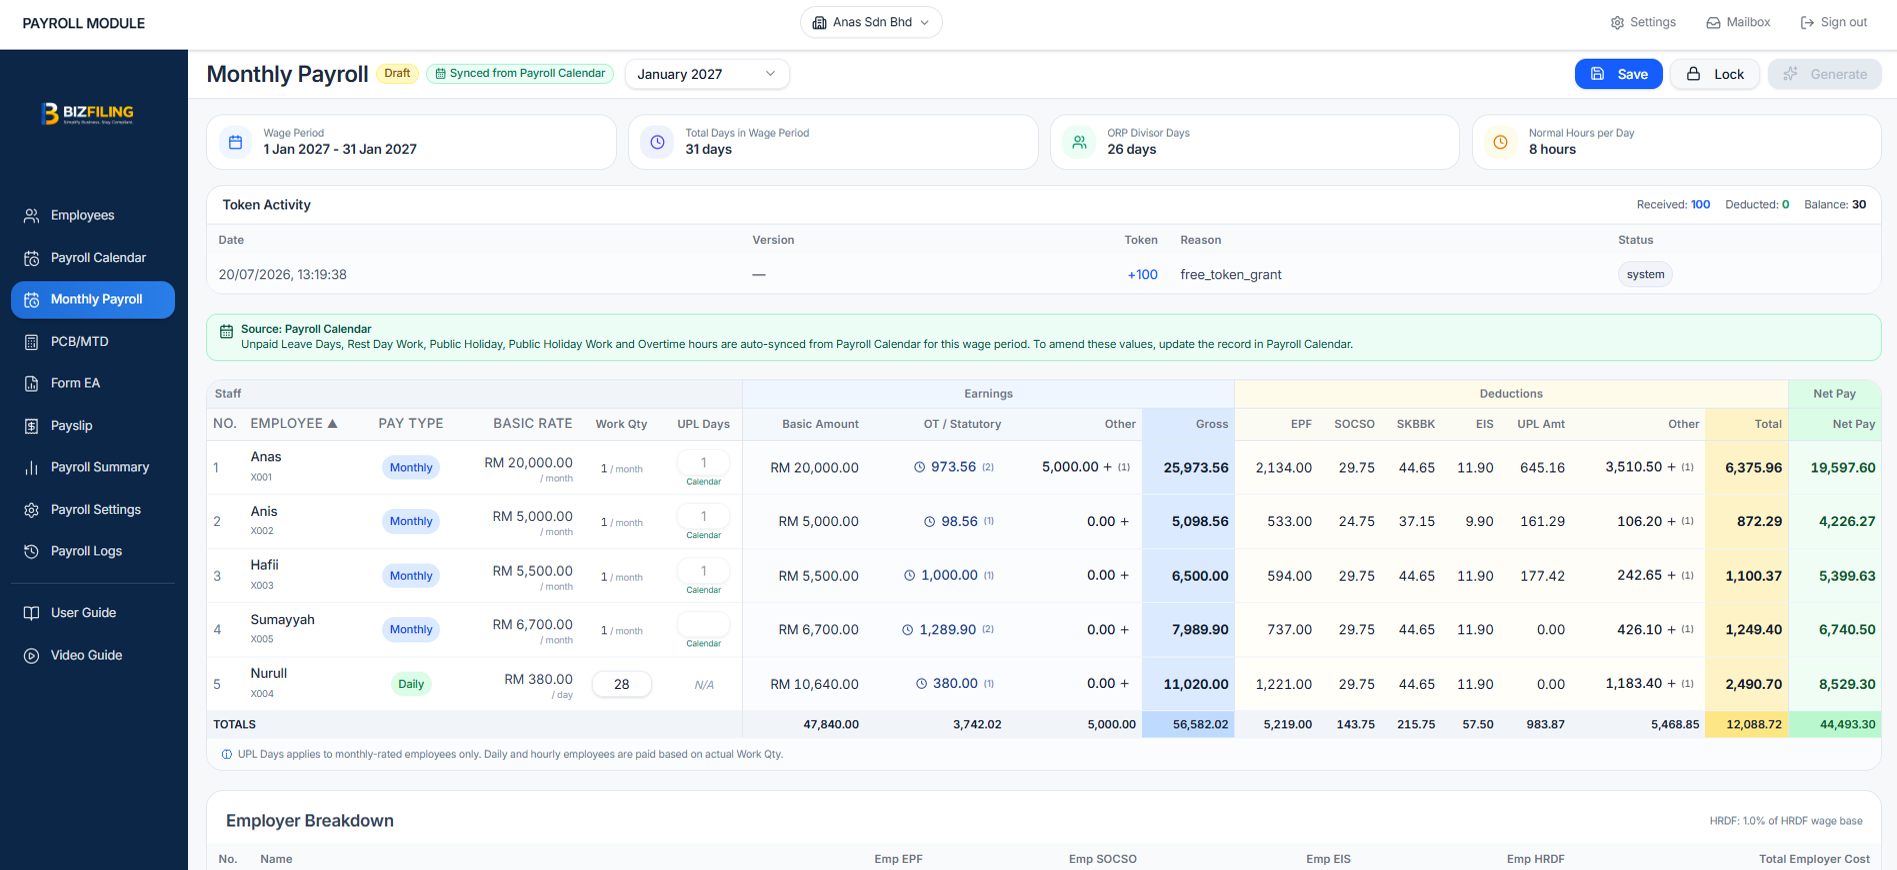Image resolution: width=1897 pixels, height=870 pixels.
Task: Add other deduction plus for Anas 3,510.50
Action: (x=1671, y=467)
